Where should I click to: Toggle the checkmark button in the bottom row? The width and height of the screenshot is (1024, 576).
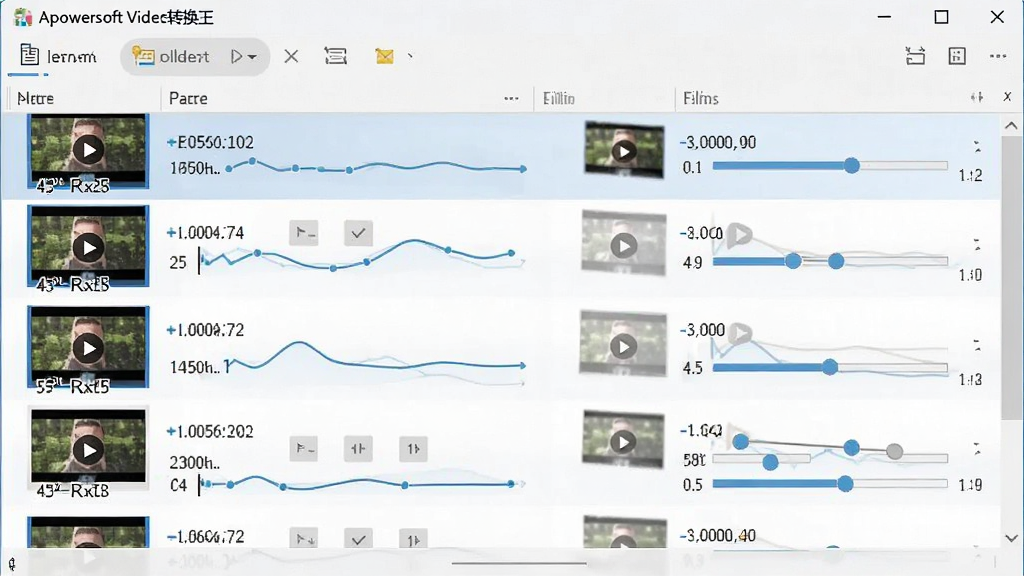tap(359, 539)
